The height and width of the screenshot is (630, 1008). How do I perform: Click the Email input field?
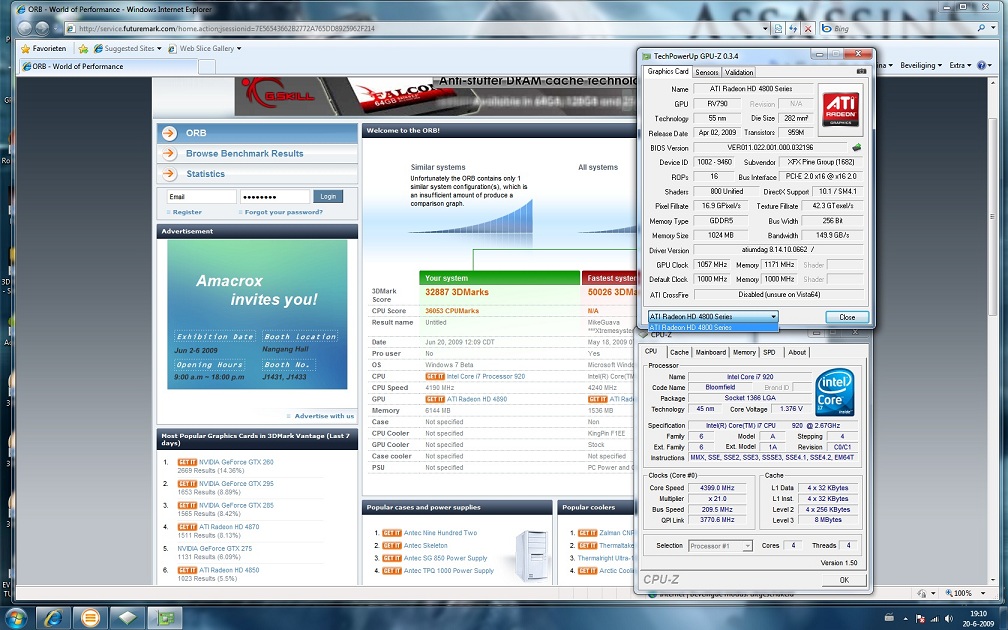[201, 197]
